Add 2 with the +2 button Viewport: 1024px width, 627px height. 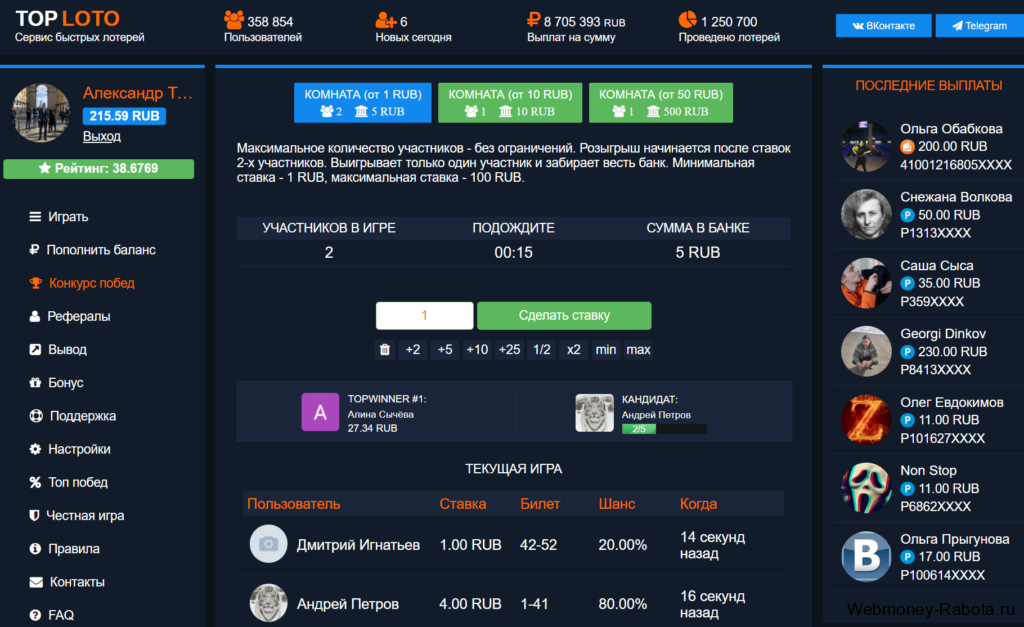413,349
